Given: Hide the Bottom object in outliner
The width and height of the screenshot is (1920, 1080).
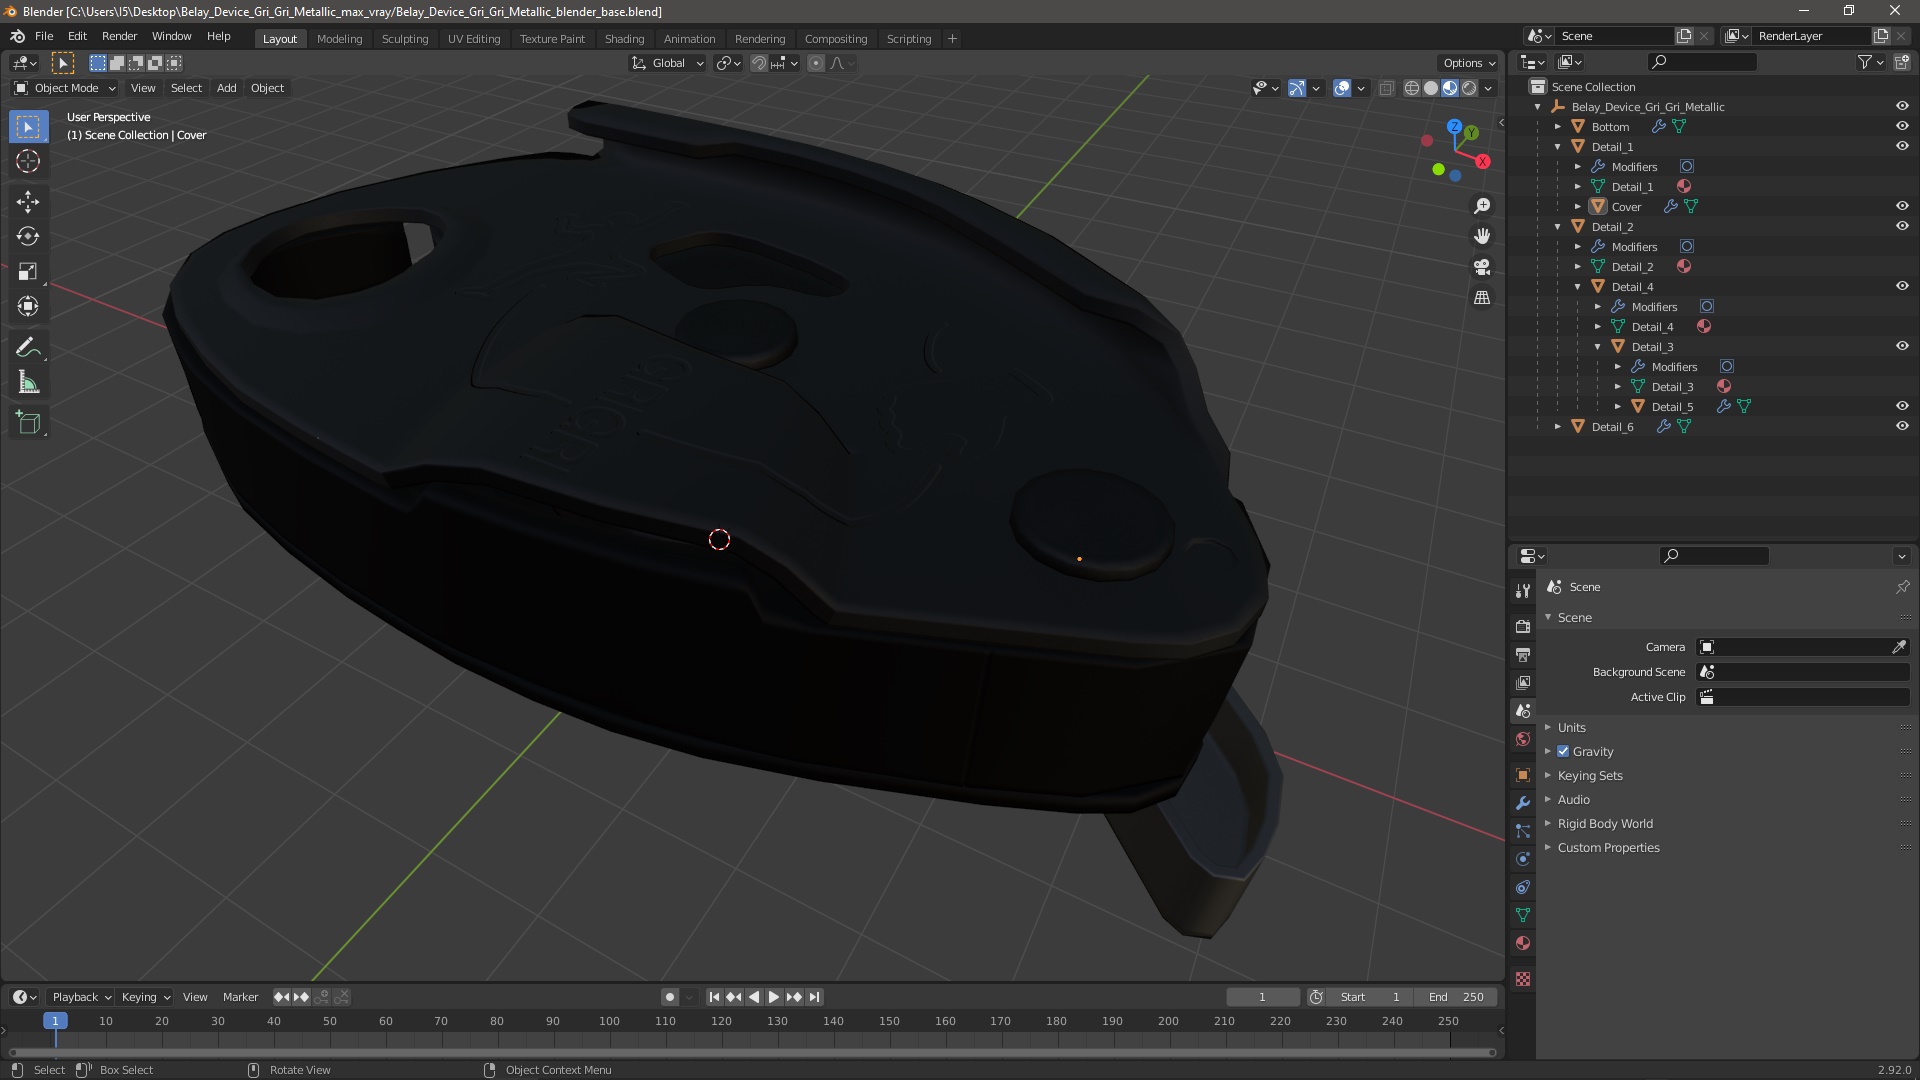Looking at the screenshot, I should tap(1902, 126).
